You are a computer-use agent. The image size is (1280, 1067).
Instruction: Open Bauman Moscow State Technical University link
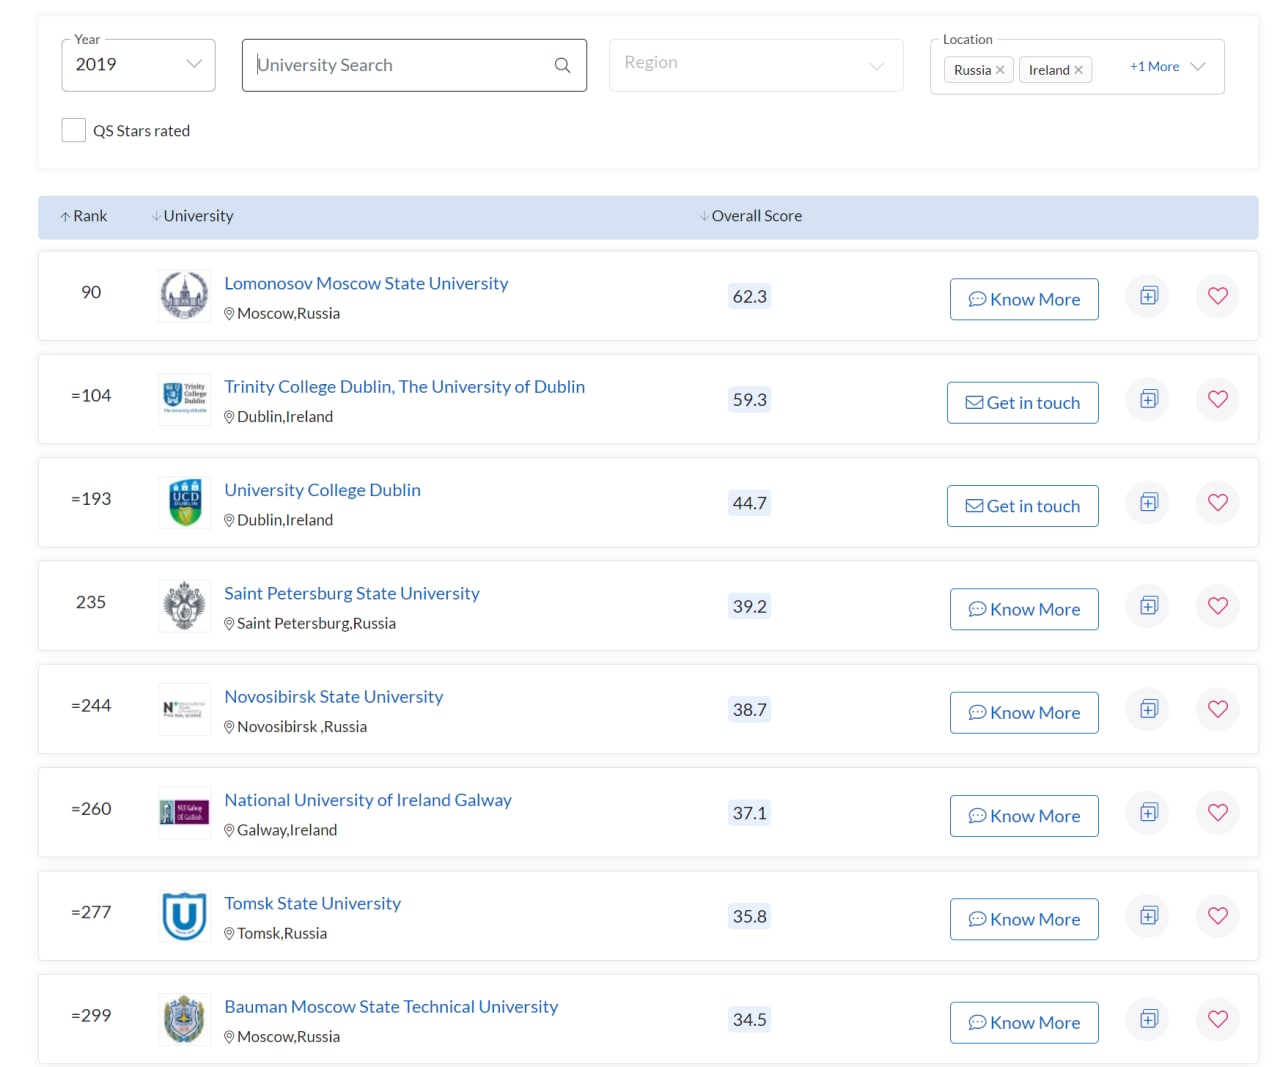pyautogui.click(x=391, y=1007)
